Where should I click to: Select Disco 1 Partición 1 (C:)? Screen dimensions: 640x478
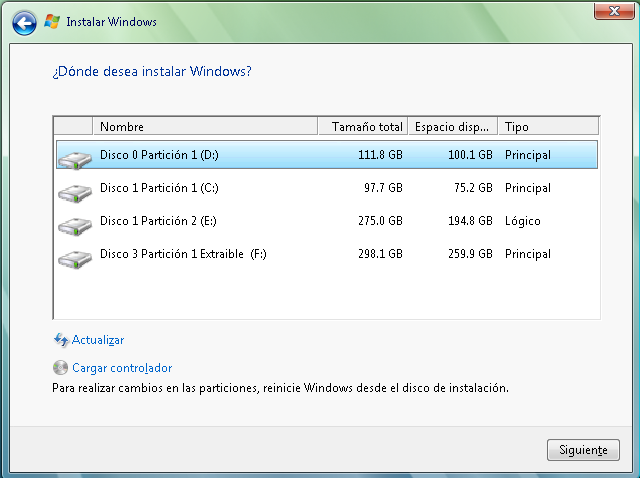(327, 188)
